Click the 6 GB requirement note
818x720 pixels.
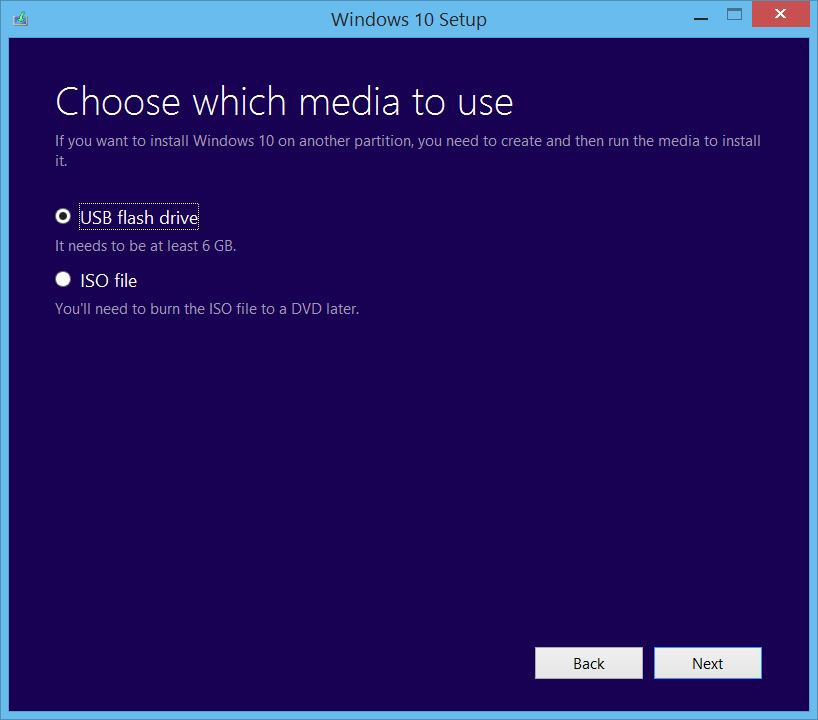click(150, 245)
